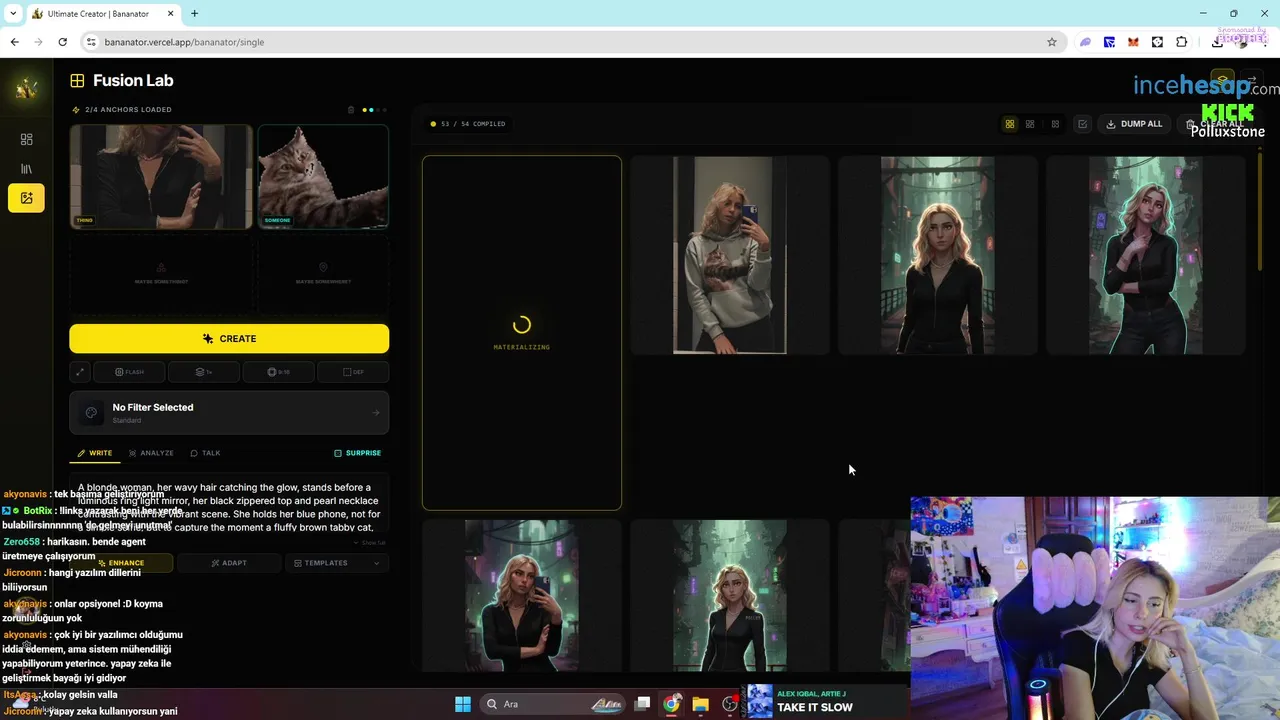Viewport: 1280px width, 720px height.
Task: Select the FLASH model option
Action: click(129, 372)
